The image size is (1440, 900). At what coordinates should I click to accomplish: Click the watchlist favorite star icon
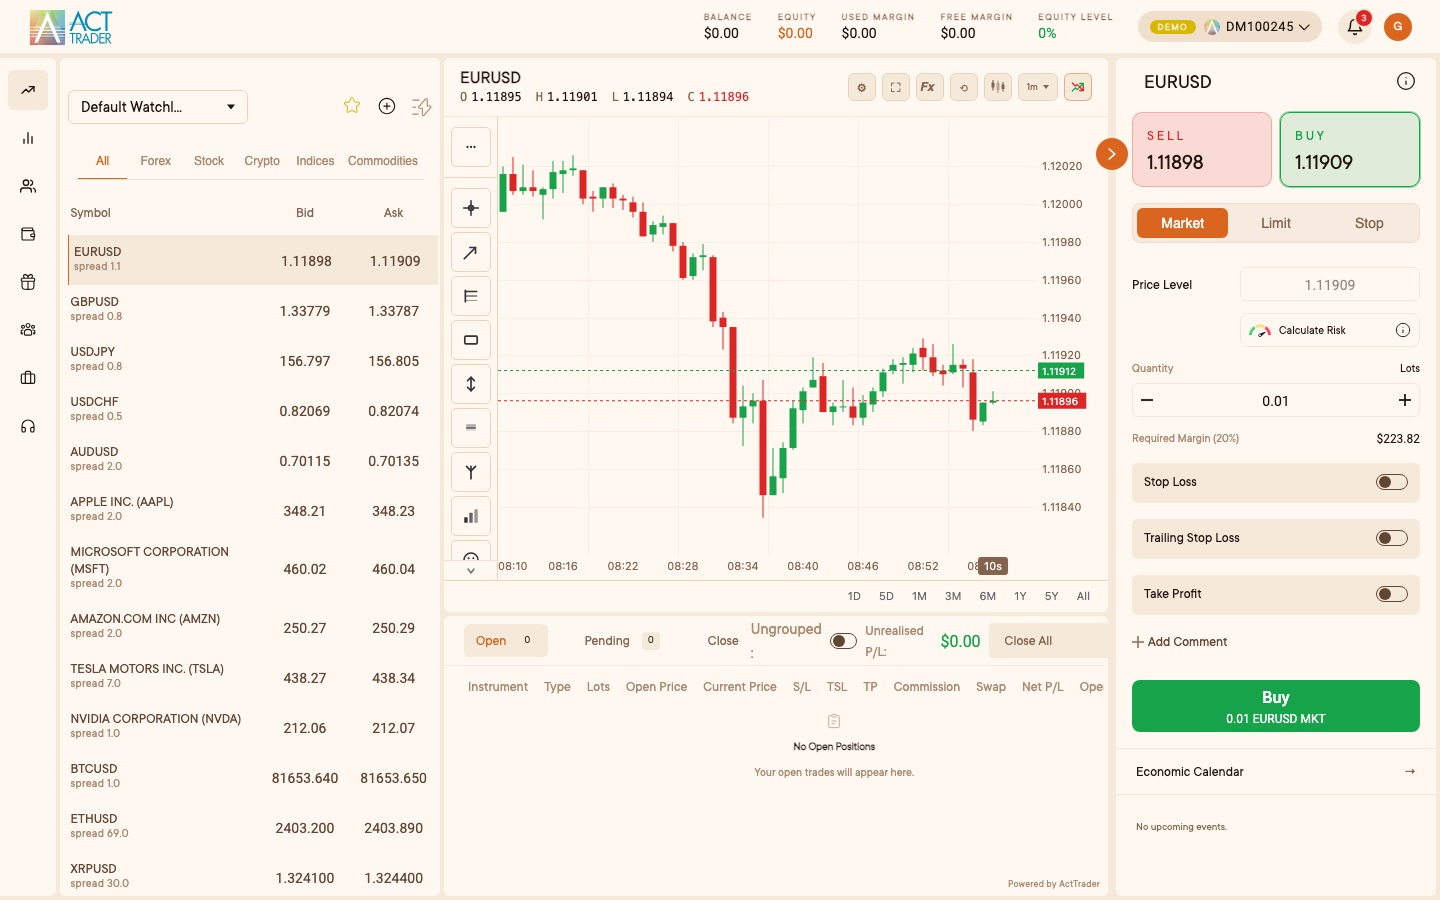click(x=352, y=106)
